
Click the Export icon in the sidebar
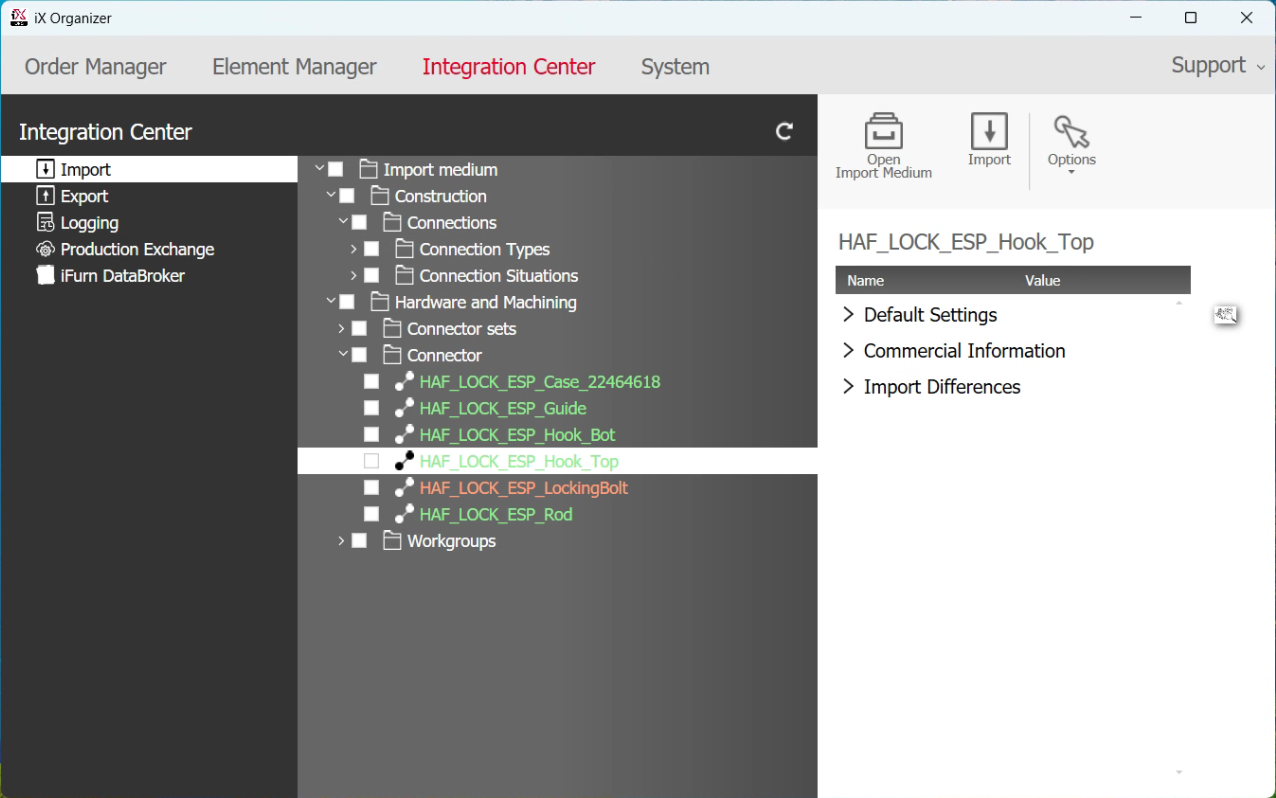click(x=45, y=196)
